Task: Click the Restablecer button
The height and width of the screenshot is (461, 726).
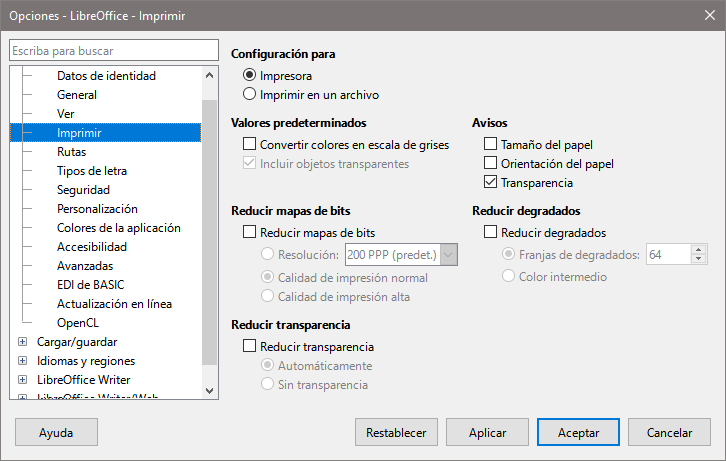Action: [x=396, y=432]
